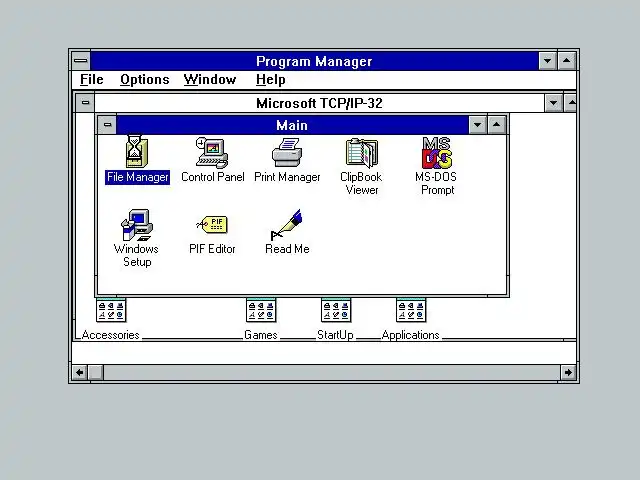
Task: Open the Options menu
Action: point(144,80)
